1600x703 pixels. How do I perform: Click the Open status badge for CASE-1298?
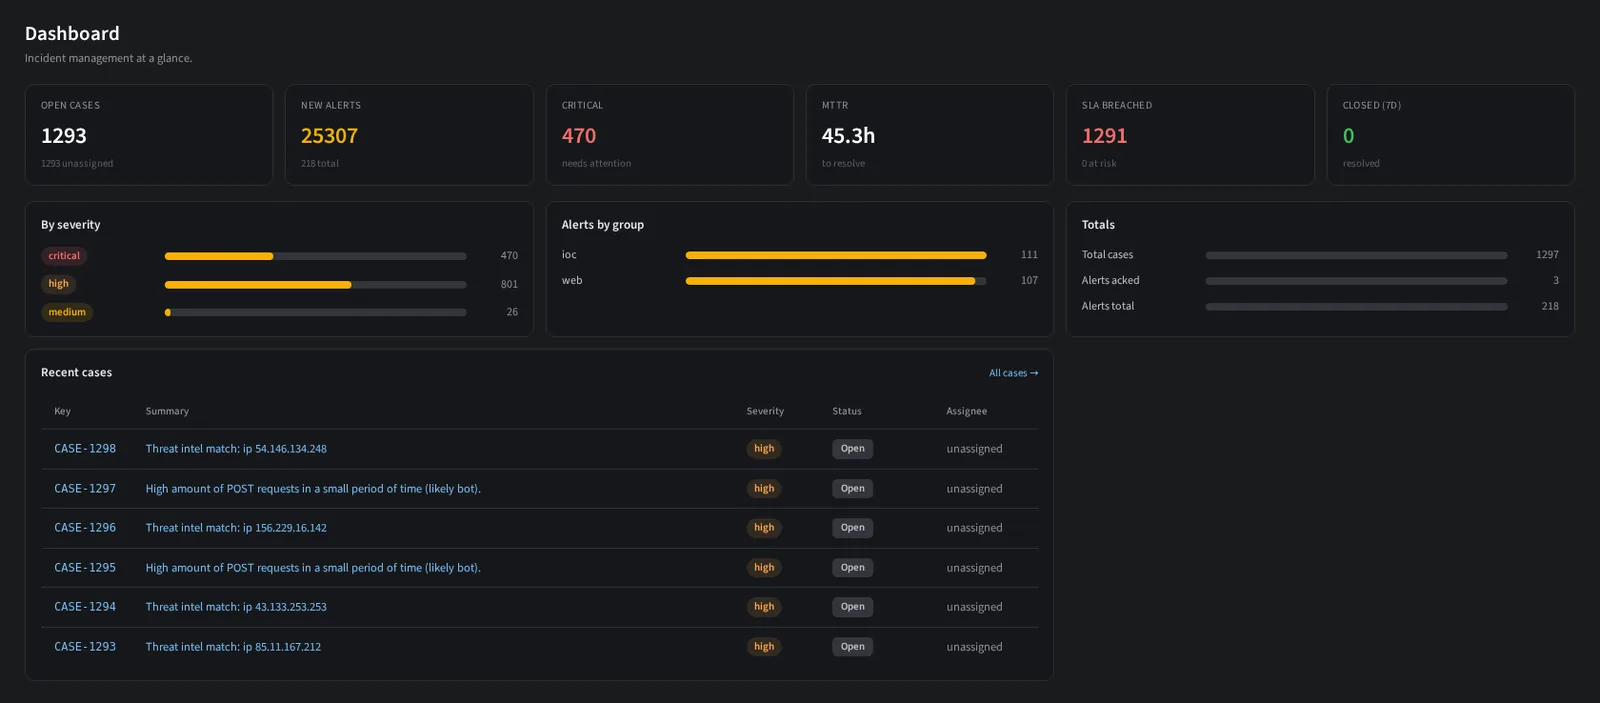(853, 449)
